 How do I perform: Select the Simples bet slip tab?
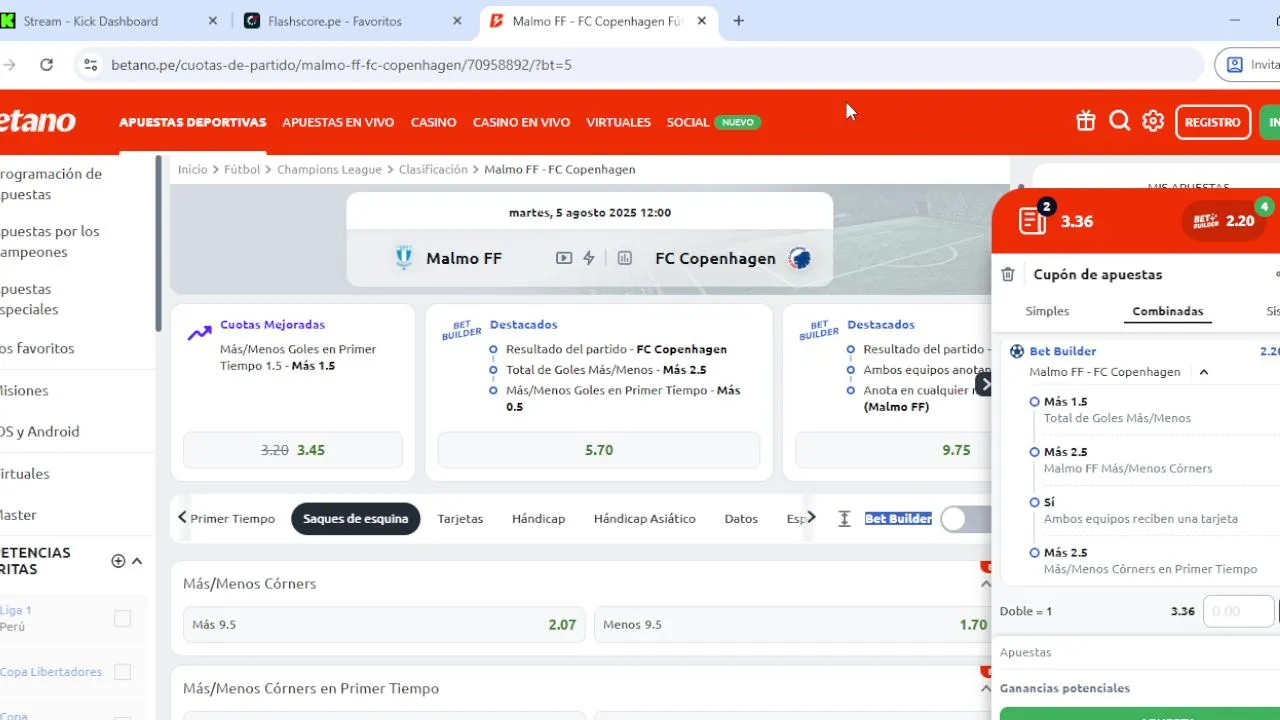[x=1047, y=311]
